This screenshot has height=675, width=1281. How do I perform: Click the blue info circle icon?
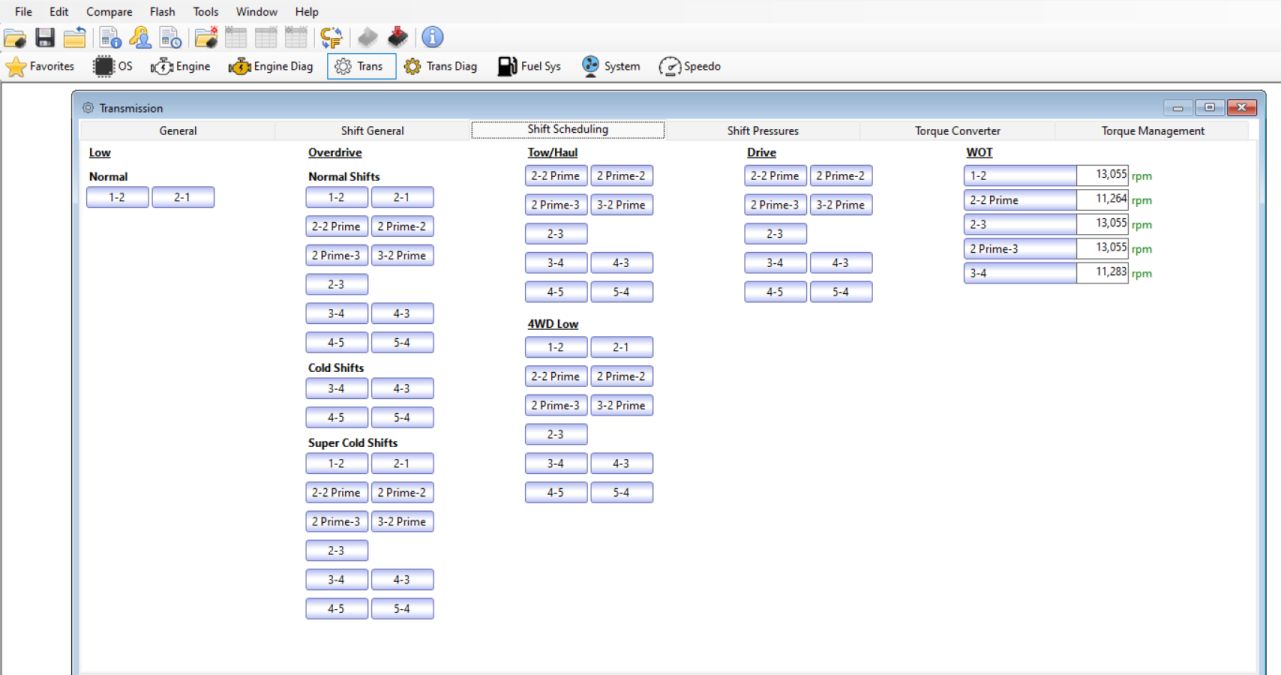432,38
